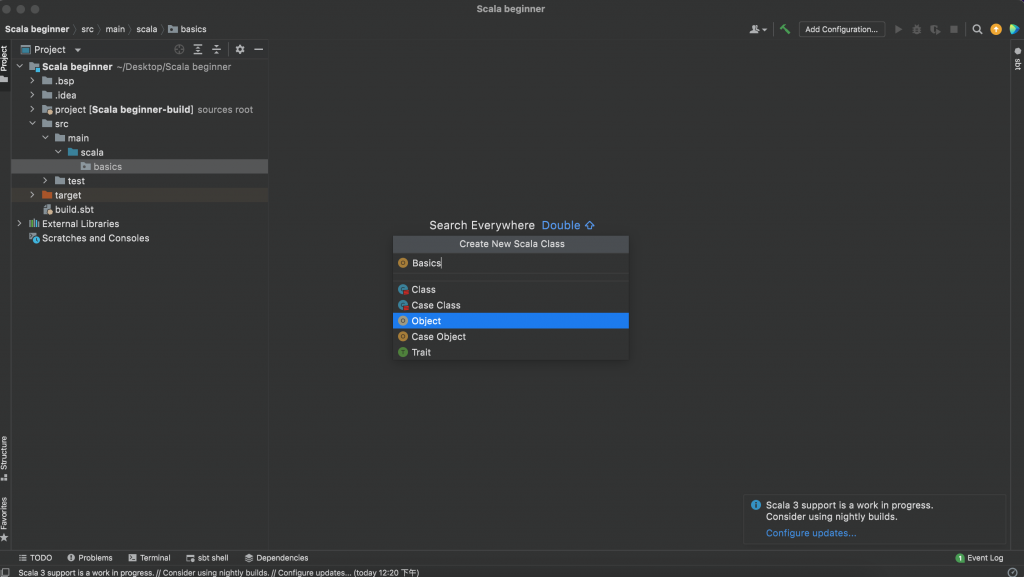
Task: Open the Event Log
Action: pos(979,557)
